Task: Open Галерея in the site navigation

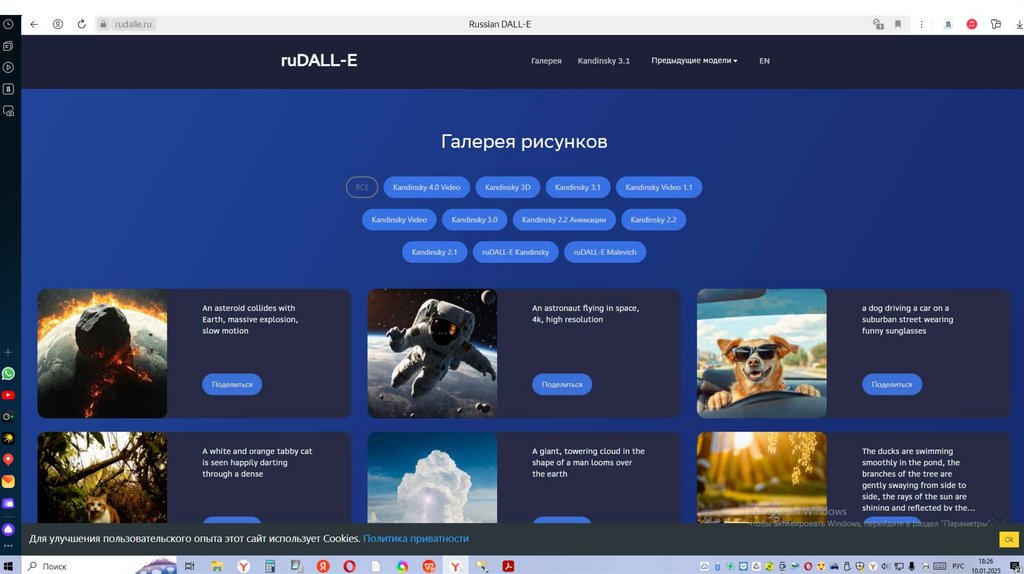Action: coord(546,61)
